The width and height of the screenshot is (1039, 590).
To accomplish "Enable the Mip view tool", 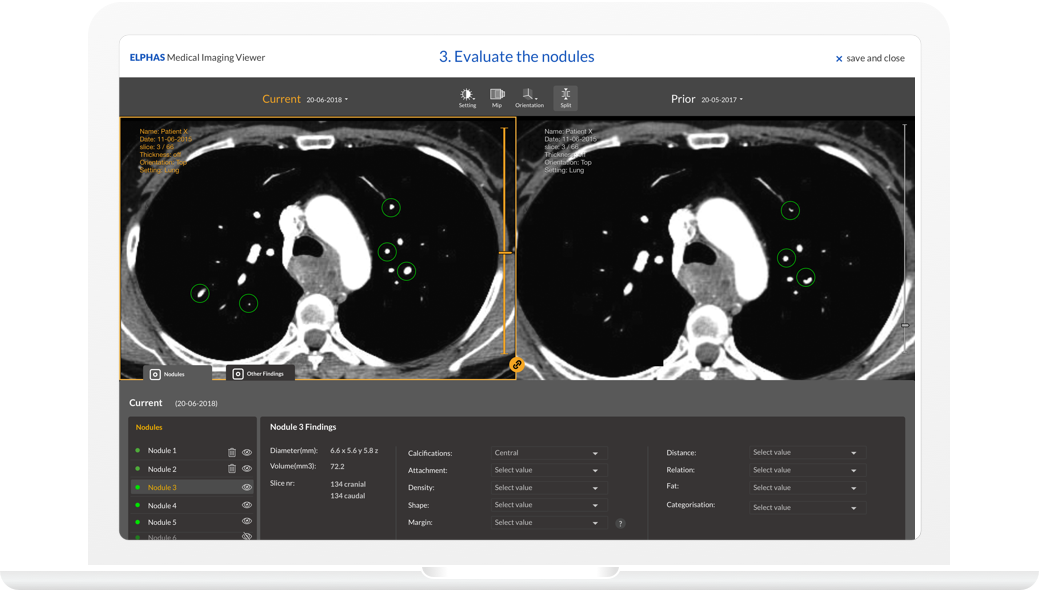I will 497,97.
